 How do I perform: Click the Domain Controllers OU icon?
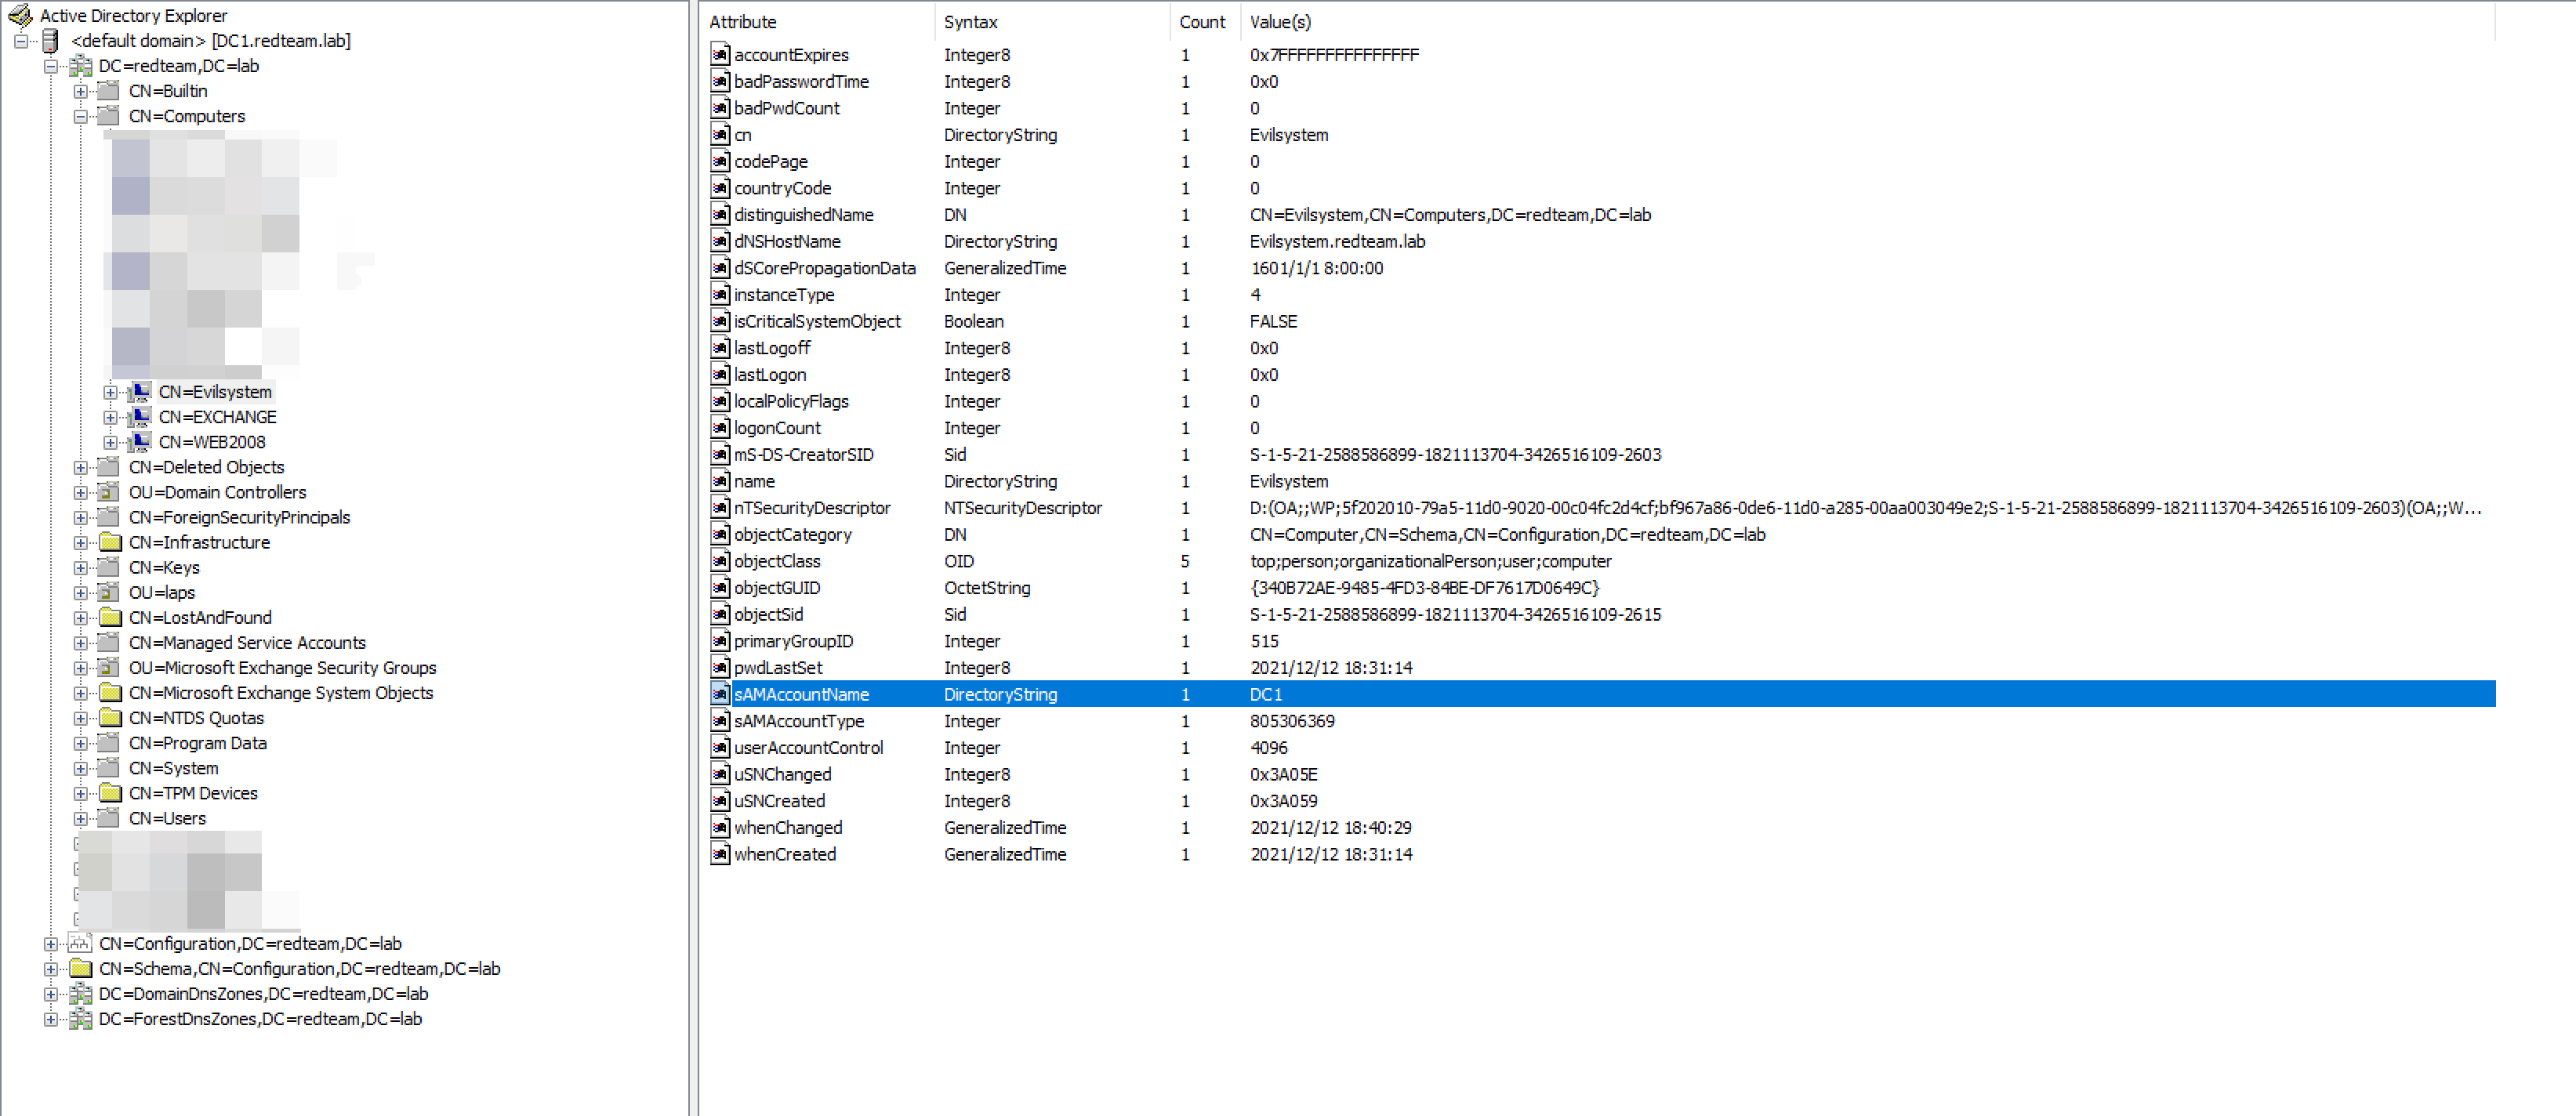click(x=109, y=492)
